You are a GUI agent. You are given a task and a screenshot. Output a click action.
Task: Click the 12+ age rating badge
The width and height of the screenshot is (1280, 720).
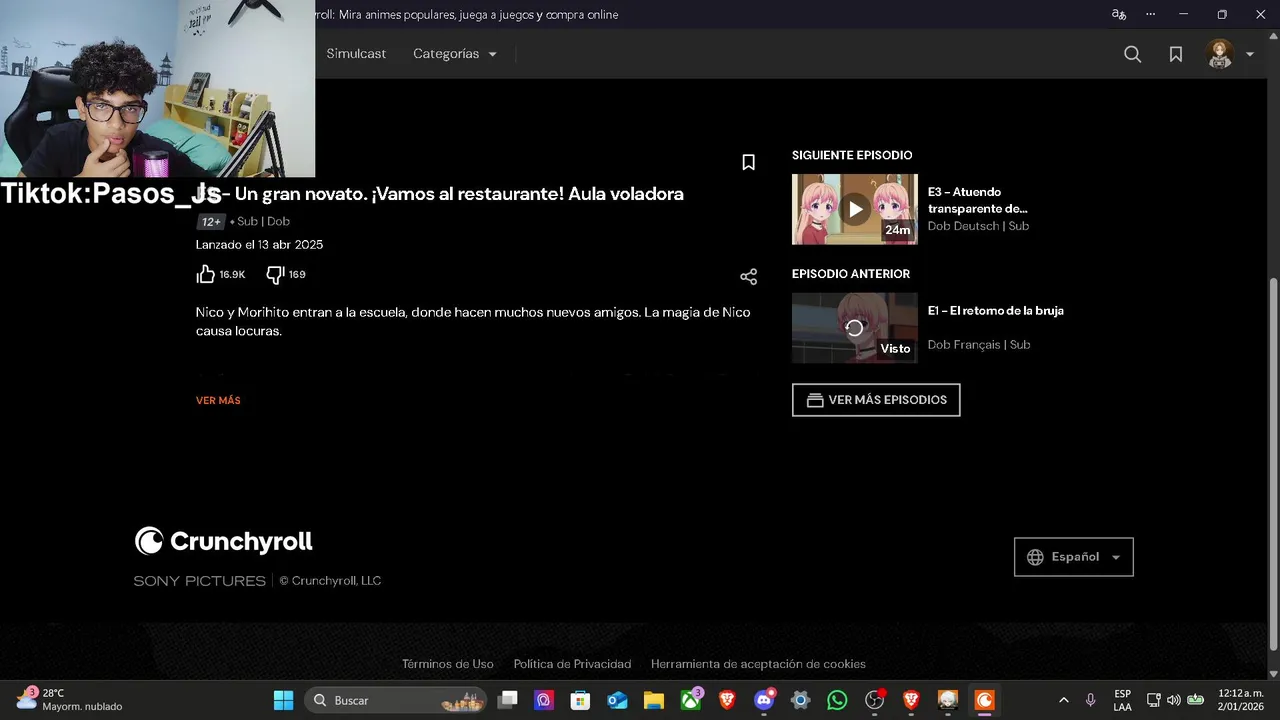[x=211, y=222]
